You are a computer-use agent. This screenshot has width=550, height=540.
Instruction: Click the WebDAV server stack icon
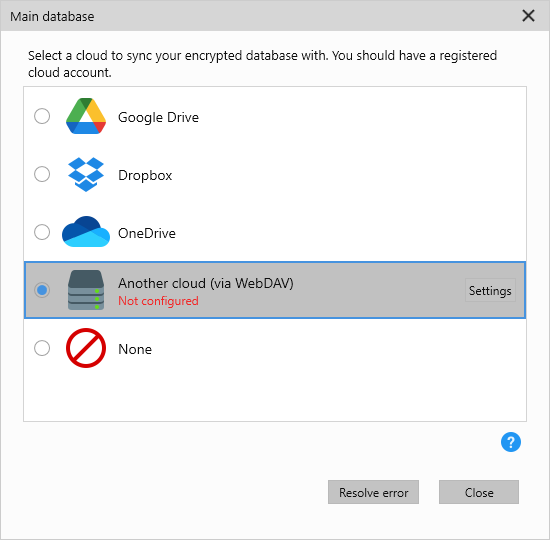86,290
